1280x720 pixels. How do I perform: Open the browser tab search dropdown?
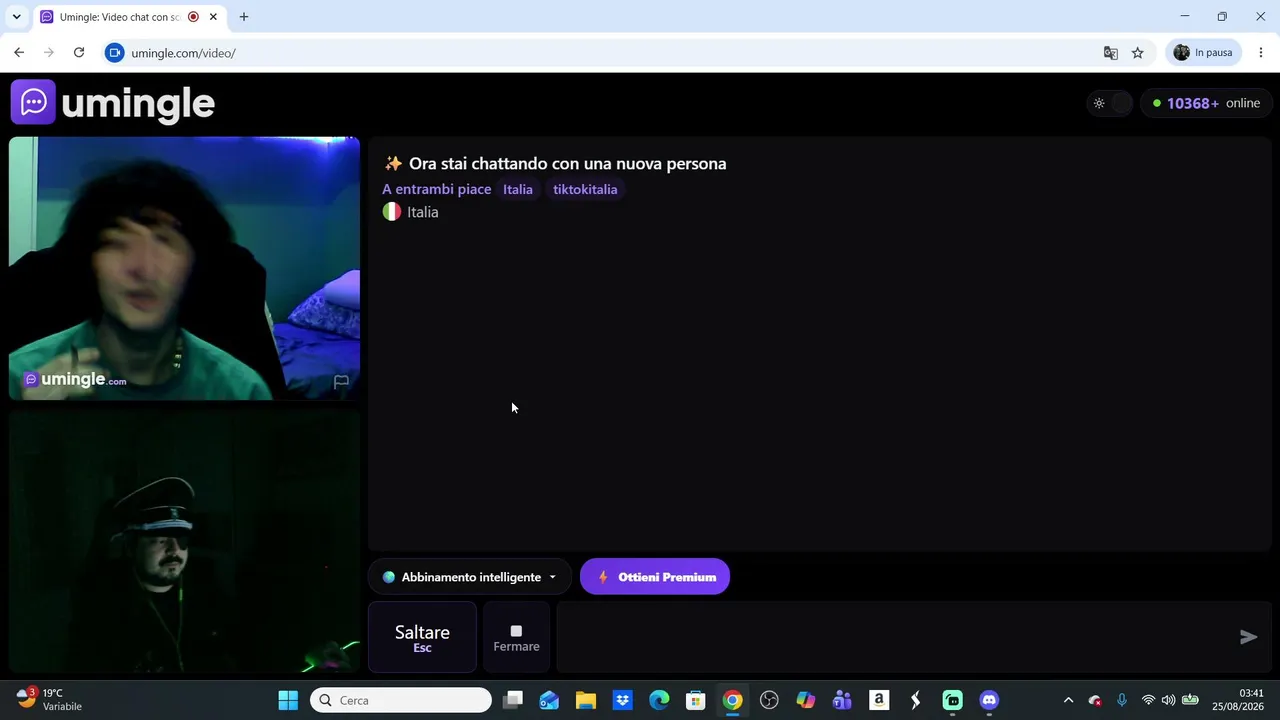point(16,17)
